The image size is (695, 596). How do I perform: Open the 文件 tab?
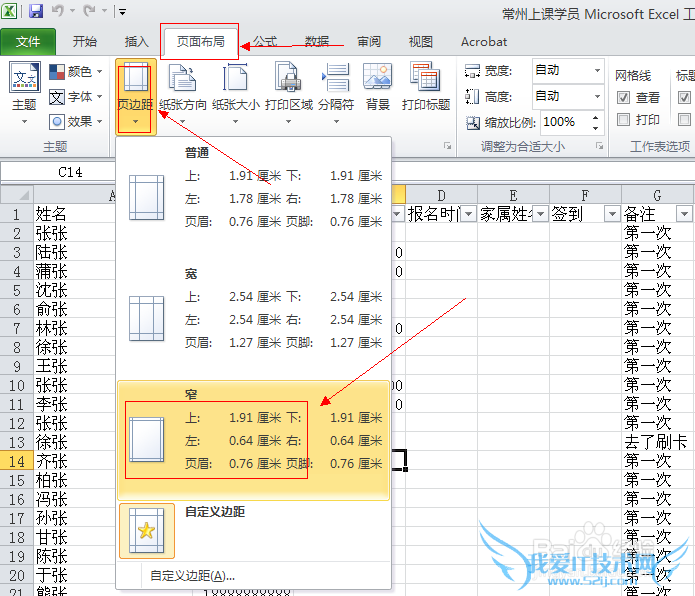pyautogui.click(x=28, y=42)
